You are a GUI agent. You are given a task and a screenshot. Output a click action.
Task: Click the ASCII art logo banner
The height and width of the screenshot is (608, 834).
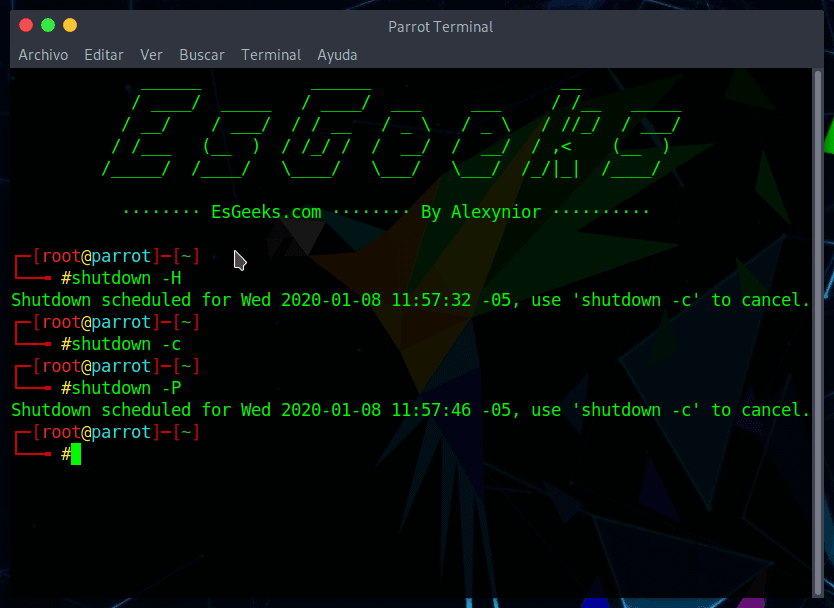point(390,135)
